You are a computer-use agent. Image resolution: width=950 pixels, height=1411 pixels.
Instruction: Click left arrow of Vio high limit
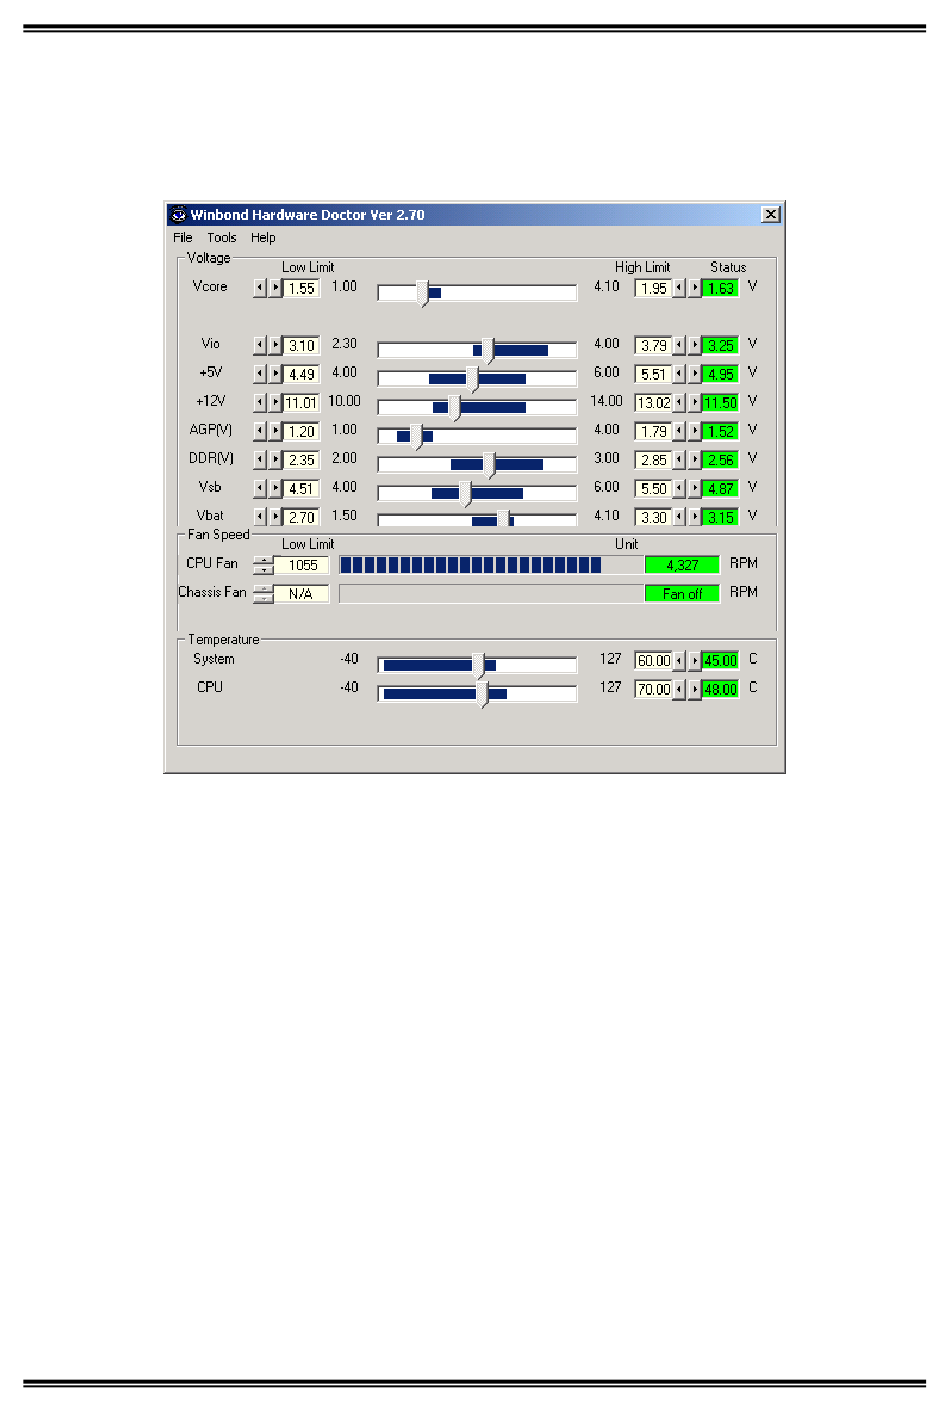(679, 345)
